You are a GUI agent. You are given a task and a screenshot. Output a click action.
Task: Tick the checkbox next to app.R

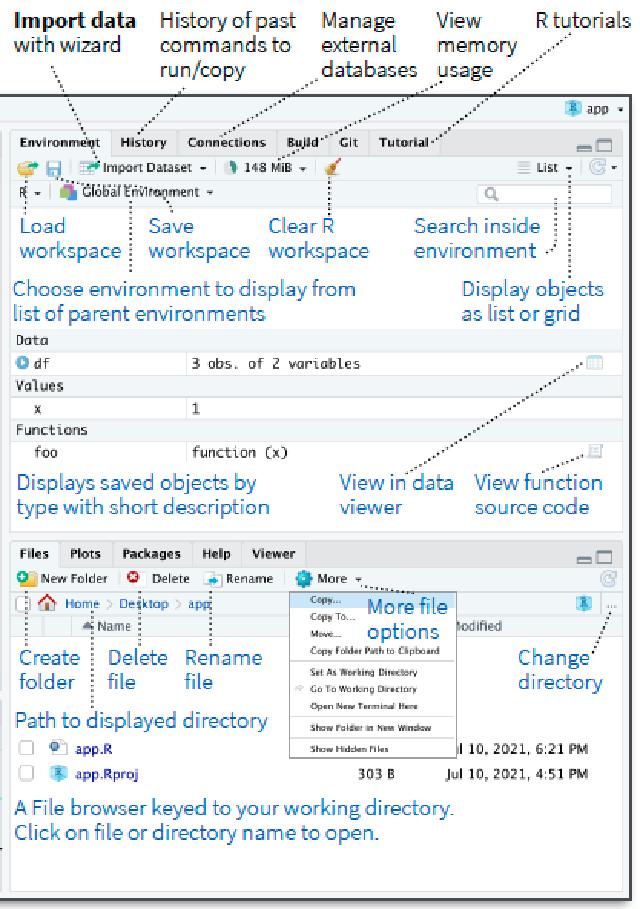[x=26, y=748]
